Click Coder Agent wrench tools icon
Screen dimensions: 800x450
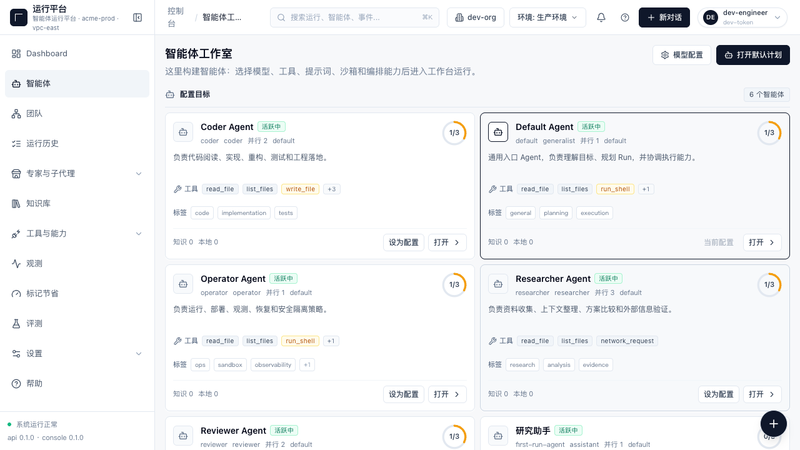point(178,189)
